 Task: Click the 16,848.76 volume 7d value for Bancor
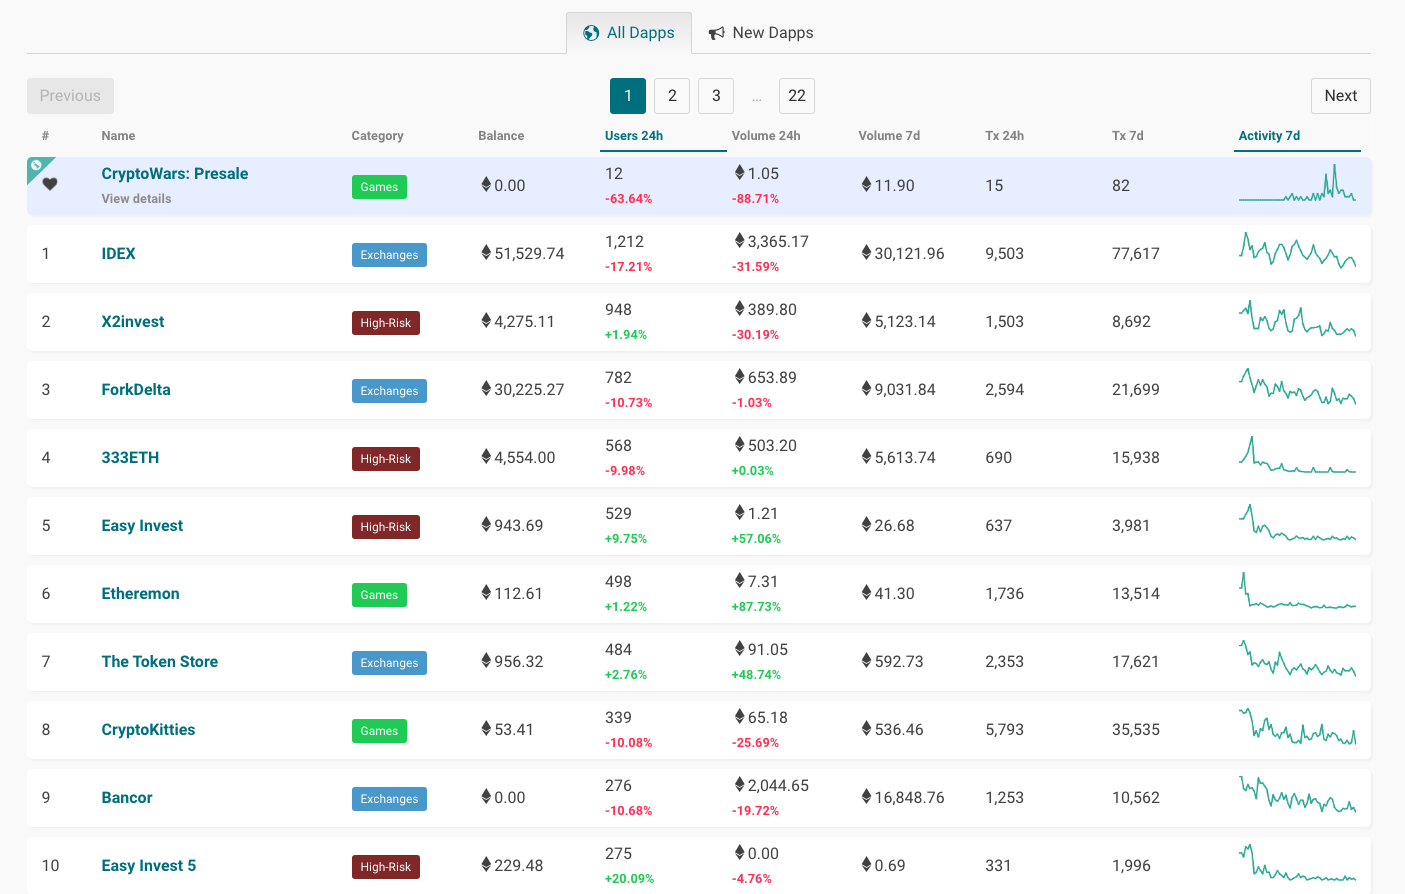pyautogui.click(x=909, y=798)
